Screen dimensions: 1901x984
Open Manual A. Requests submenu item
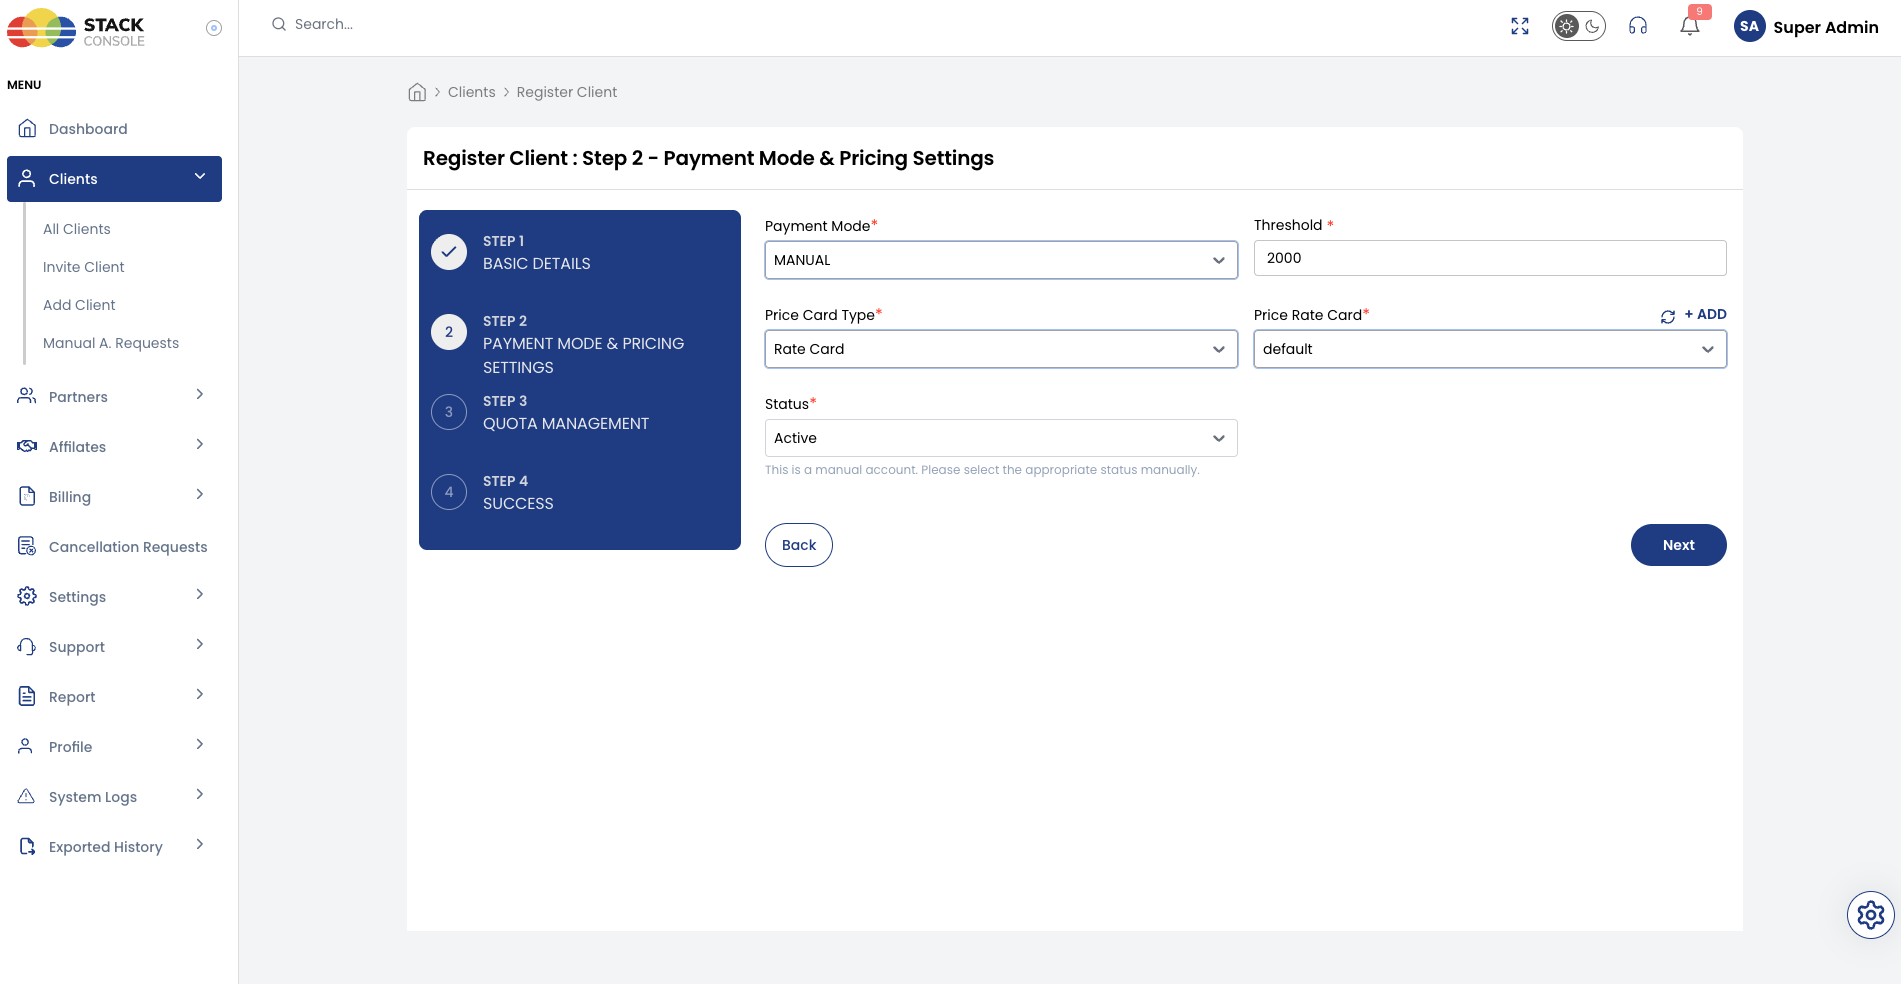111,343
